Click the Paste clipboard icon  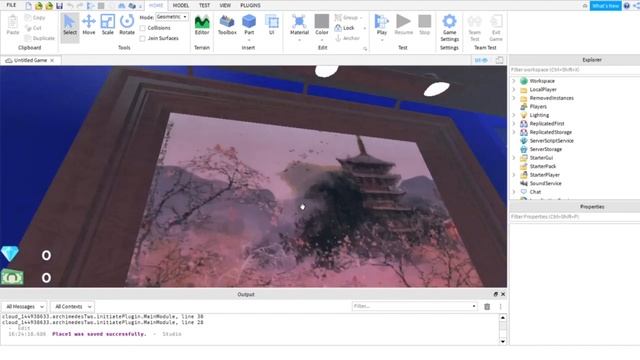(13, 25)
